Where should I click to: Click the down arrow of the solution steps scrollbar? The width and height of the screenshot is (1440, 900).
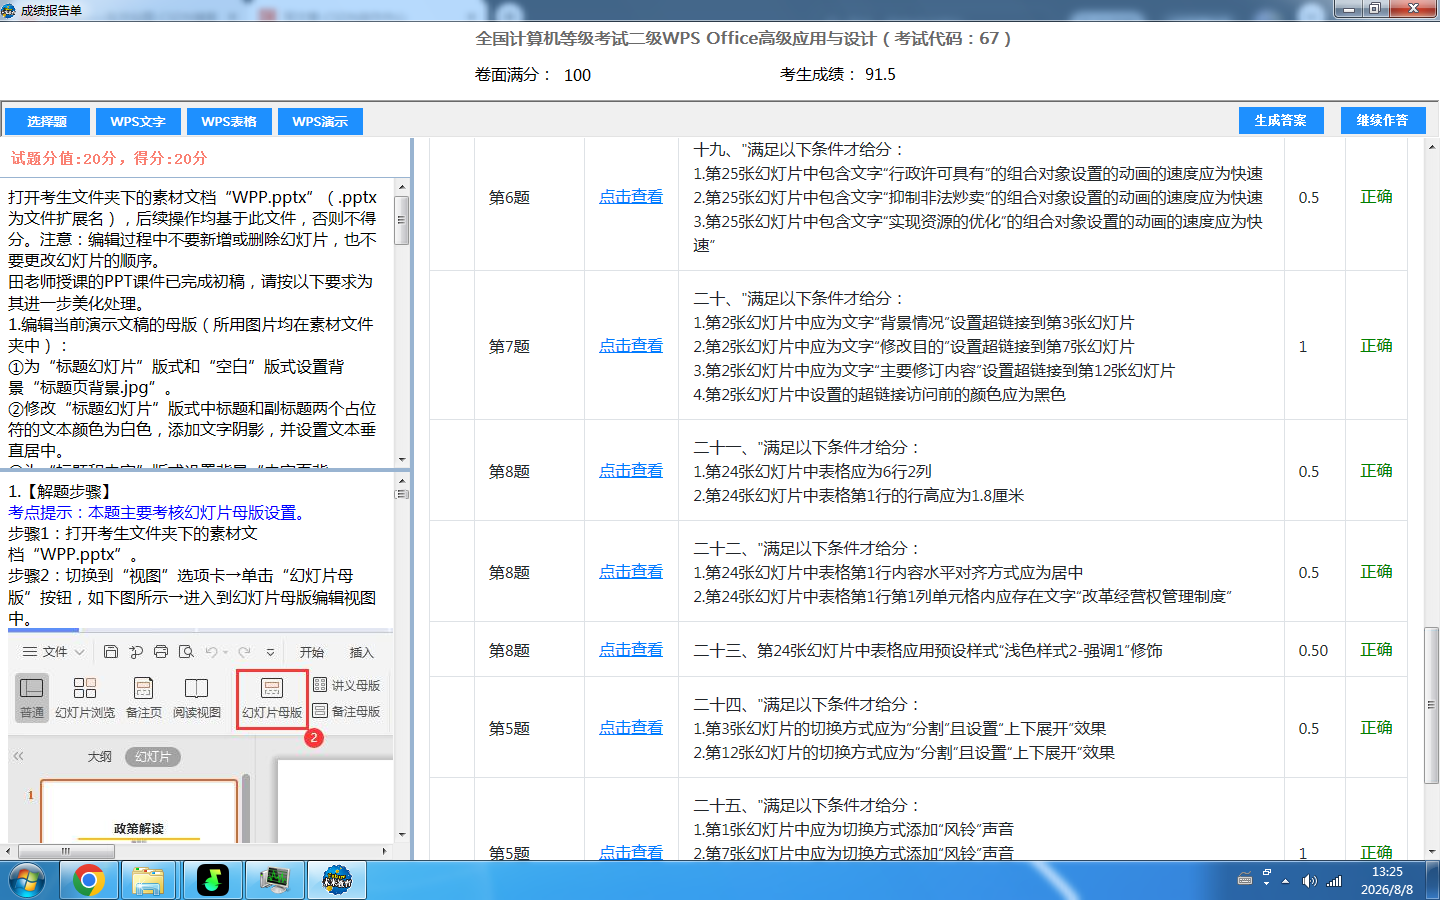tap(402, 834)
